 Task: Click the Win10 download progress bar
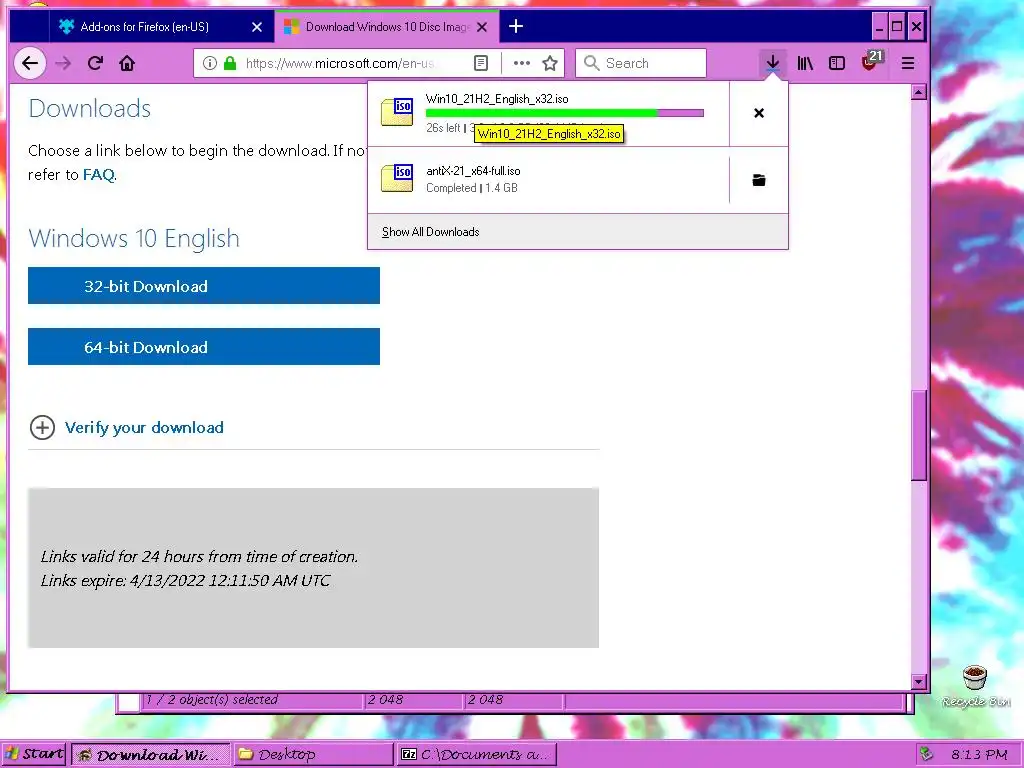click(x=564, y=113)
